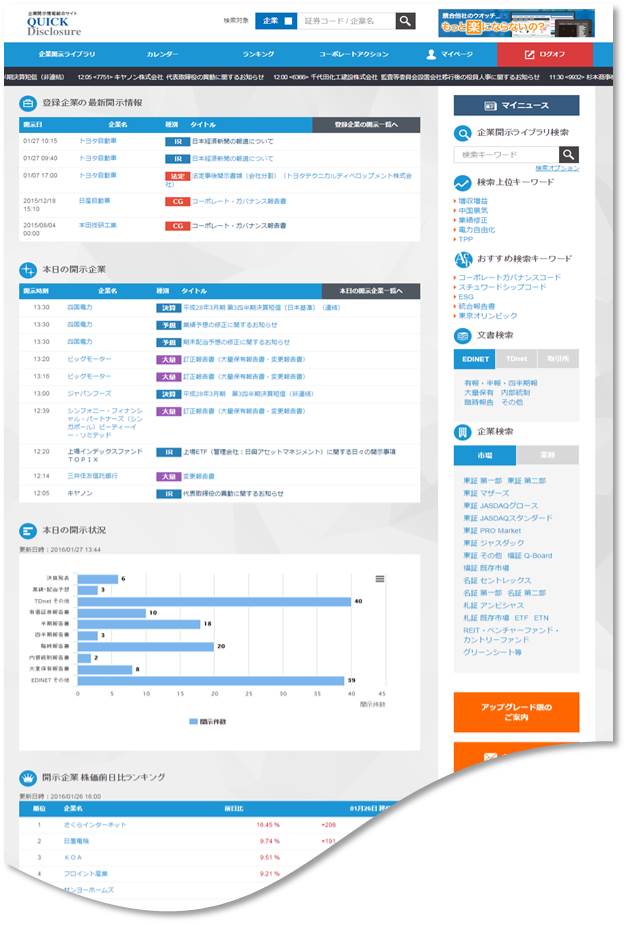This screenshot has width=626, height=925.
Task: Click IR badge in キヤノン row
Action: (x=169, y=494)
